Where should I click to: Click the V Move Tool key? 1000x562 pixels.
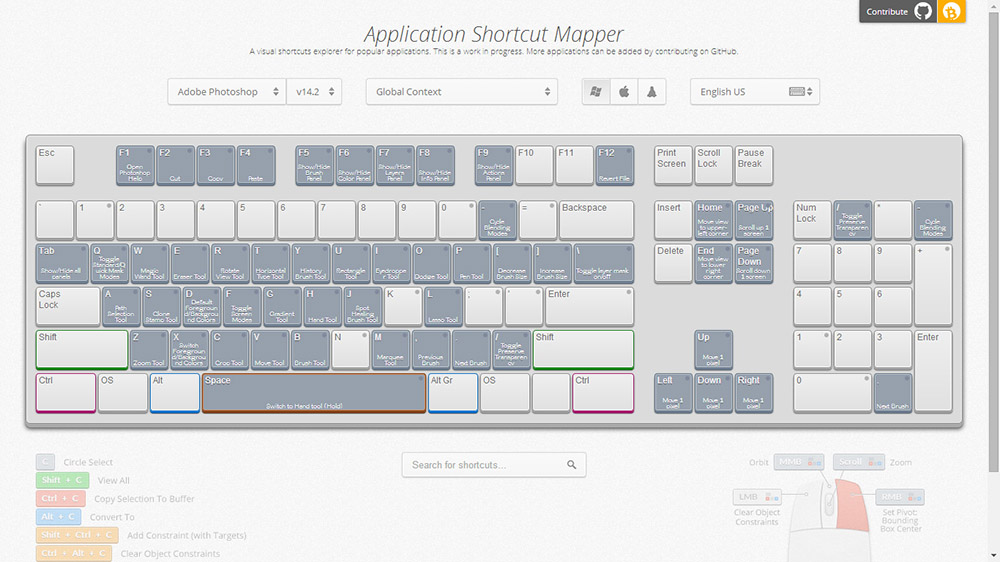270,349
